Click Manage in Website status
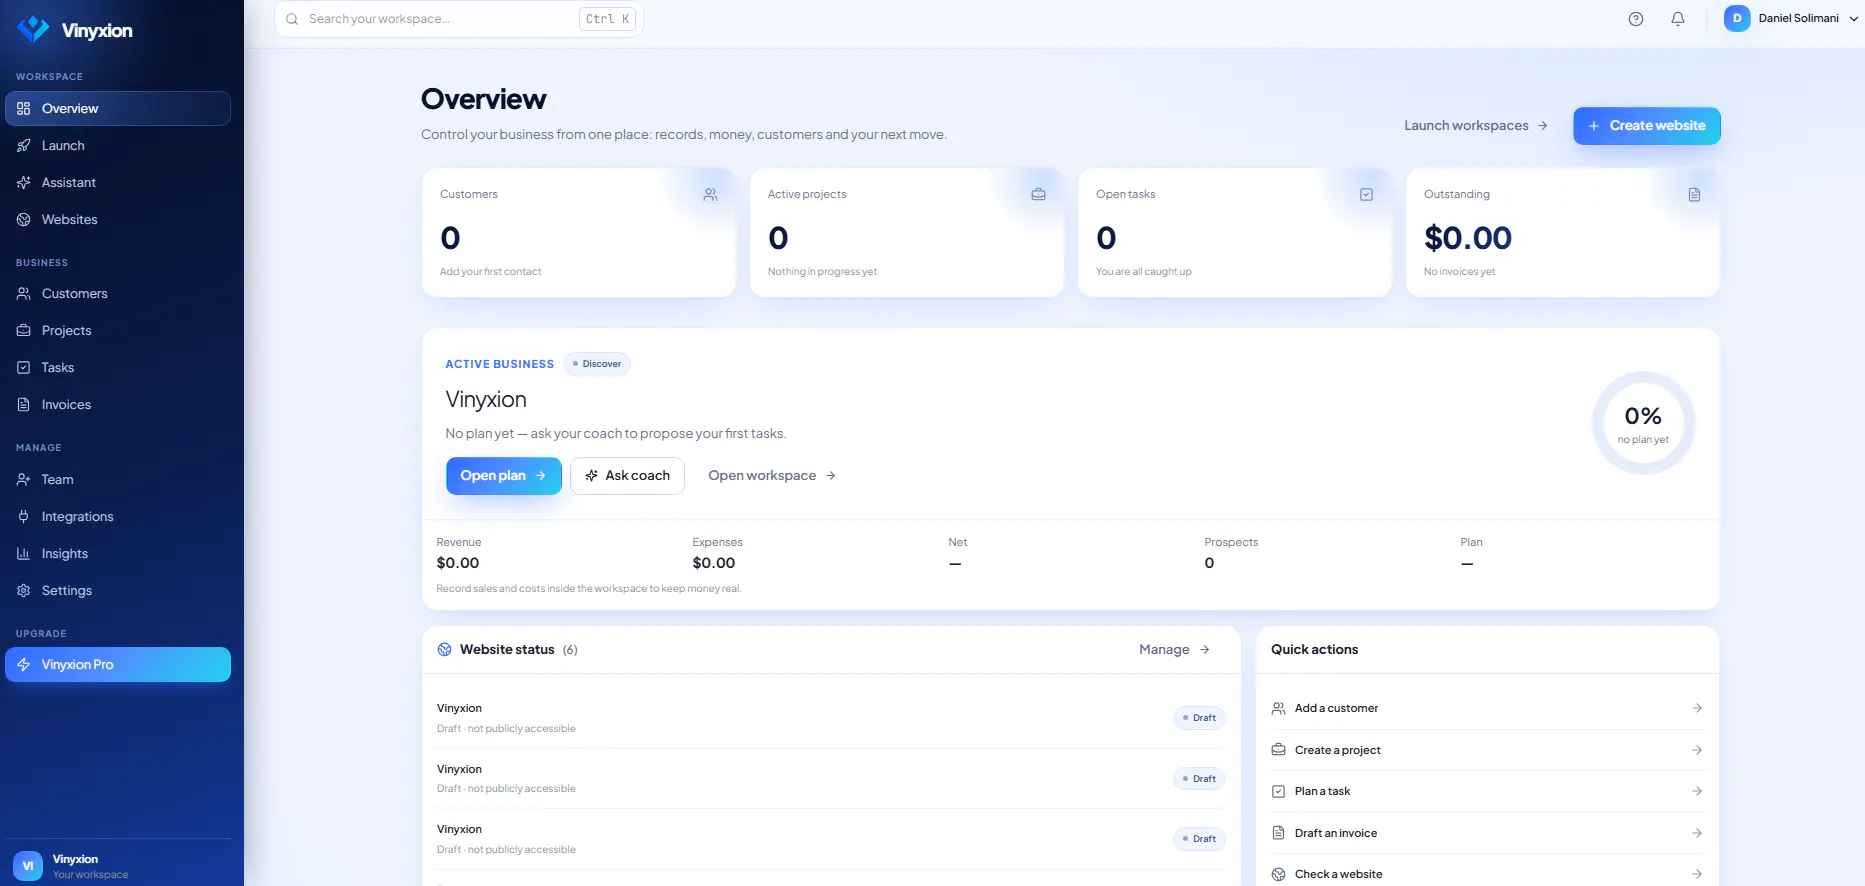This screenshot has width=1865, height=886. (1175, 650)
